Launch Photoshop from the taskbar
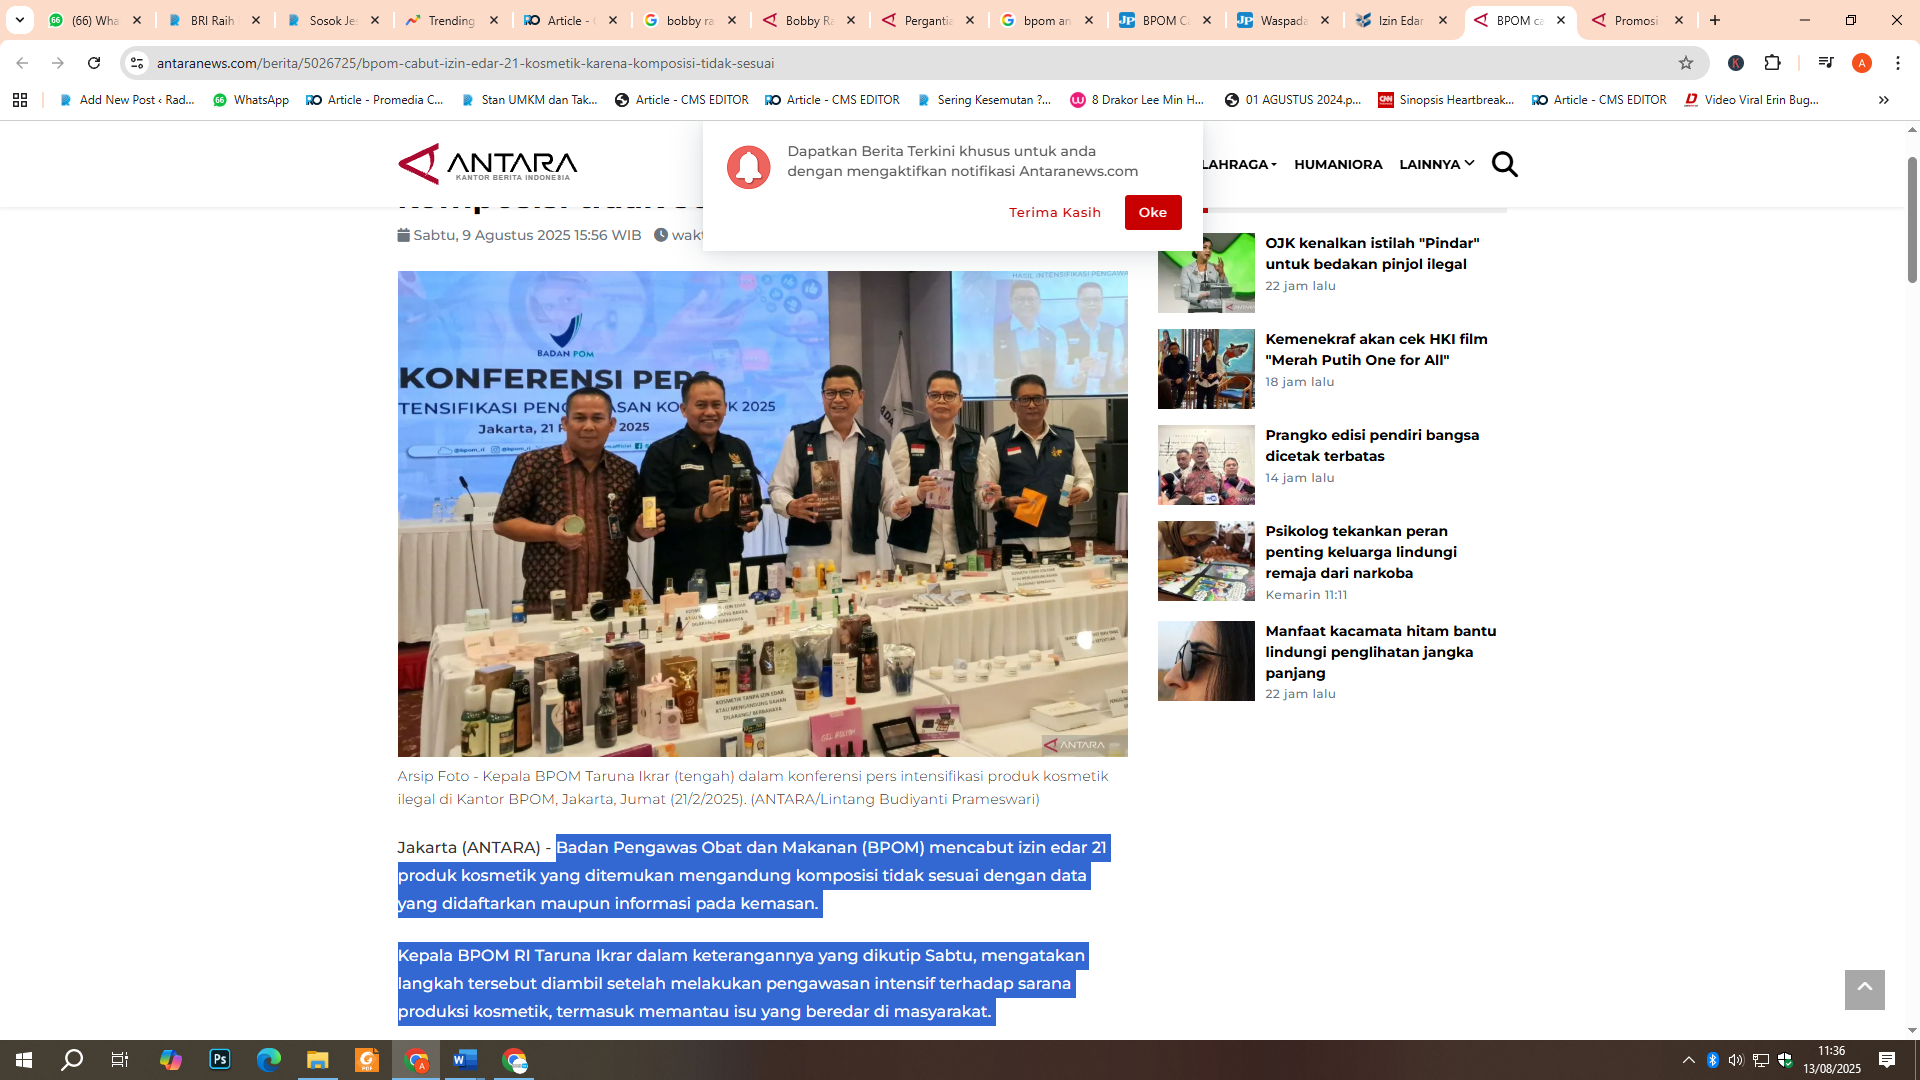This screenshot has width=1920, height=1080. coord(220,1060)
